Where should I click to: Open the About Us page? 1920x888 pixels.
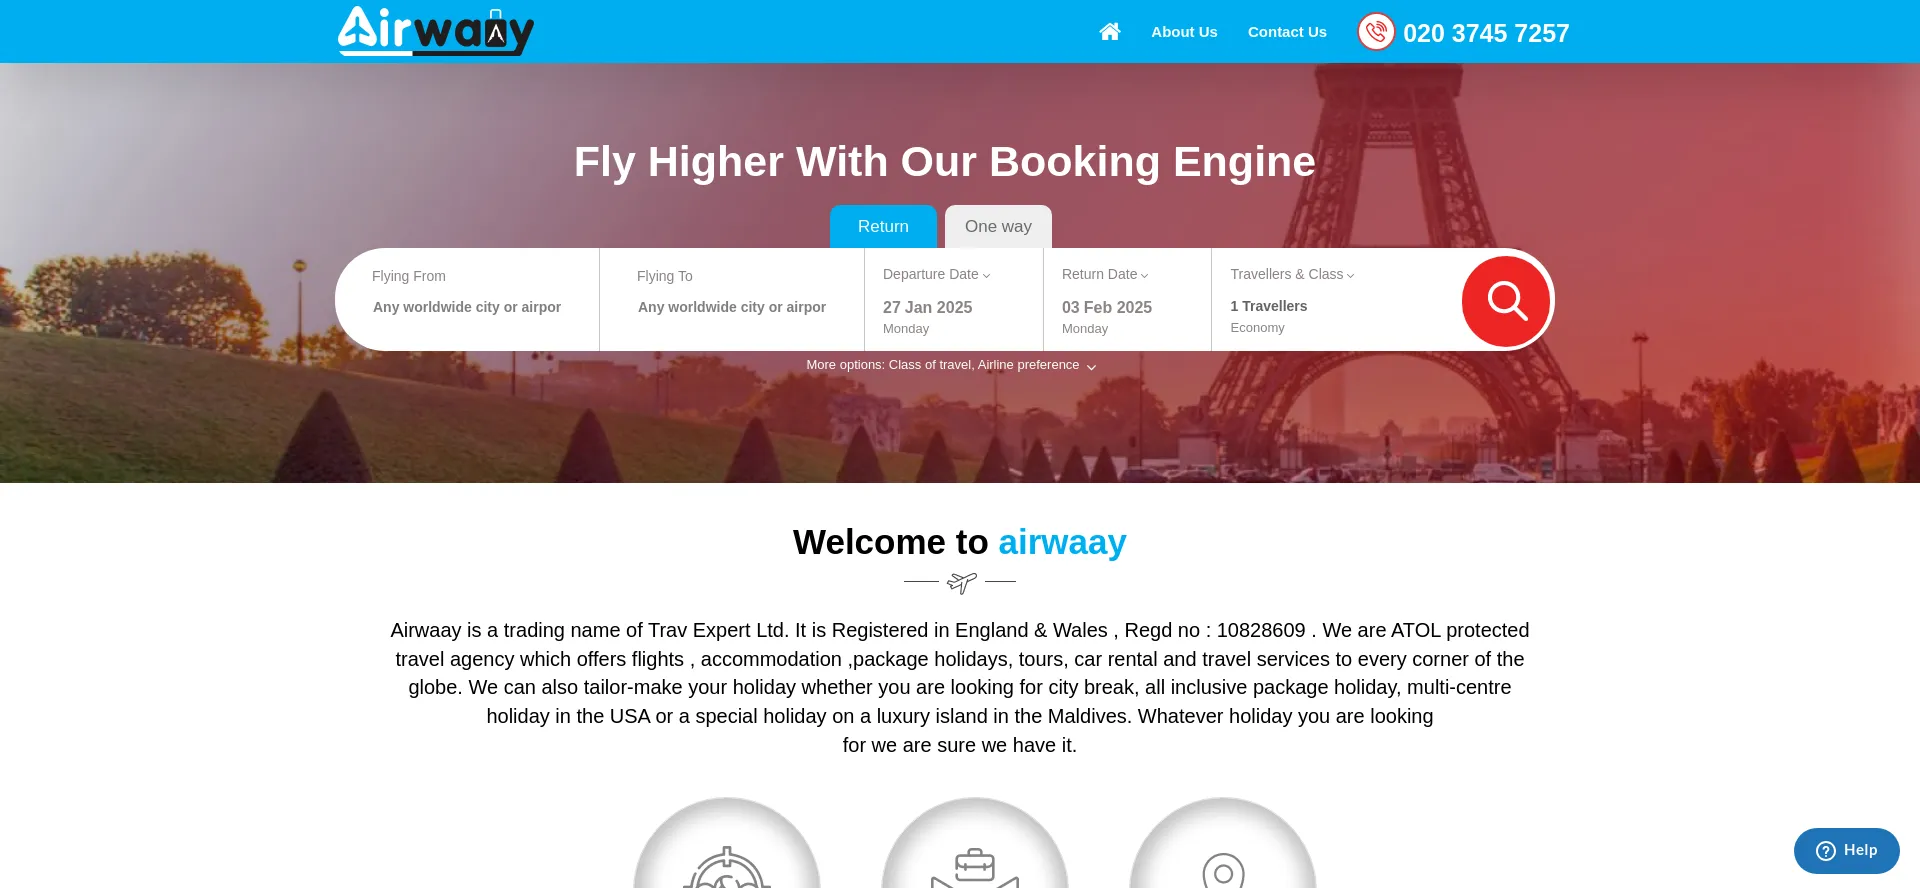pyautogui.click(x=1184, y=32)
